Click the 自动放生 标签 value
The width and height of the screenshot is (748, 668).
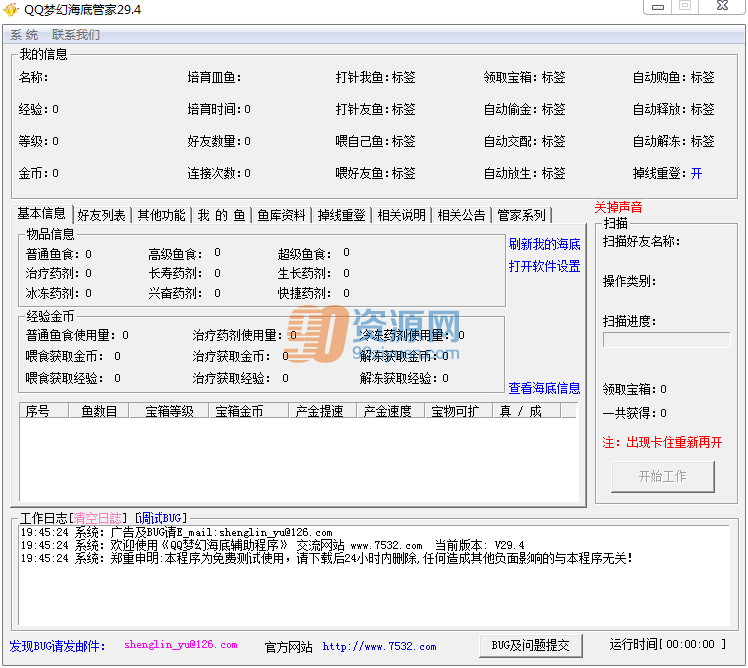(553, 173)
